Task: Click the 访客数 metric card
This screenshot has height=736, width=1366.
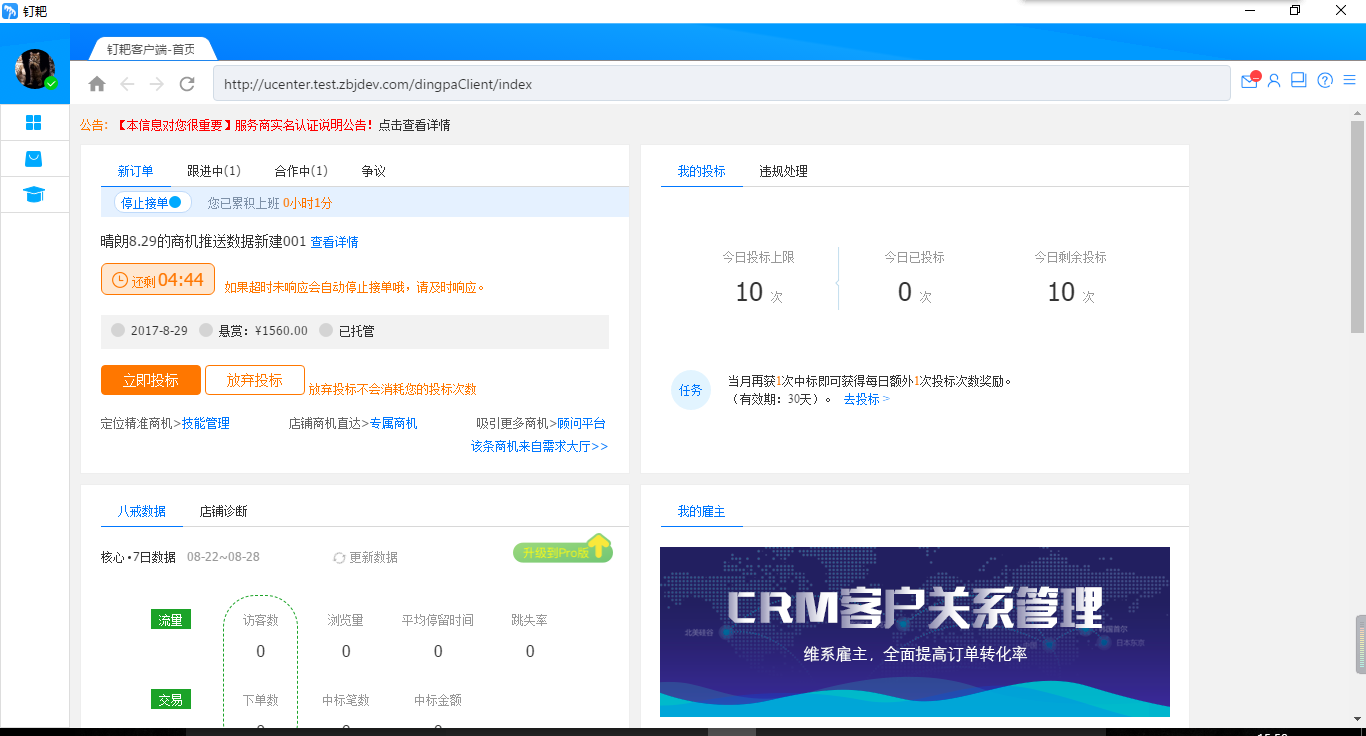Action: [260, 635]
